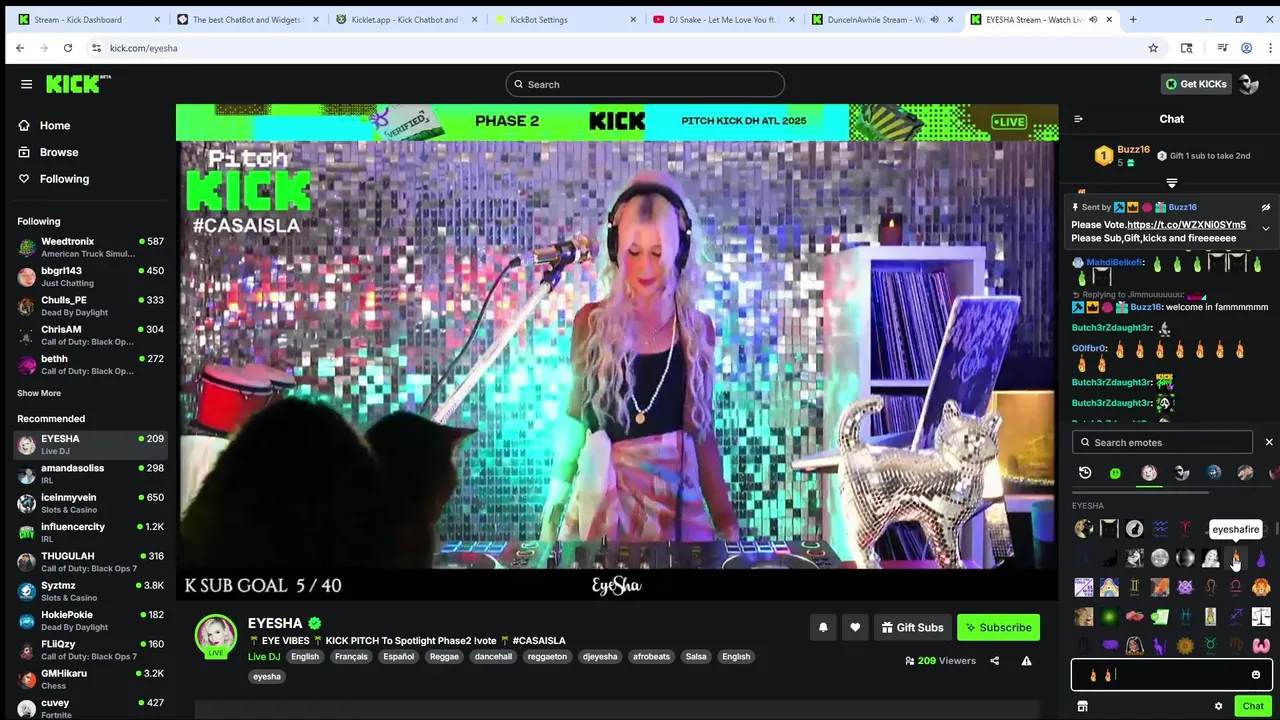Collapse the chat panel with arrow icon
1280x720 pixels.
[x=1078, y=119]
